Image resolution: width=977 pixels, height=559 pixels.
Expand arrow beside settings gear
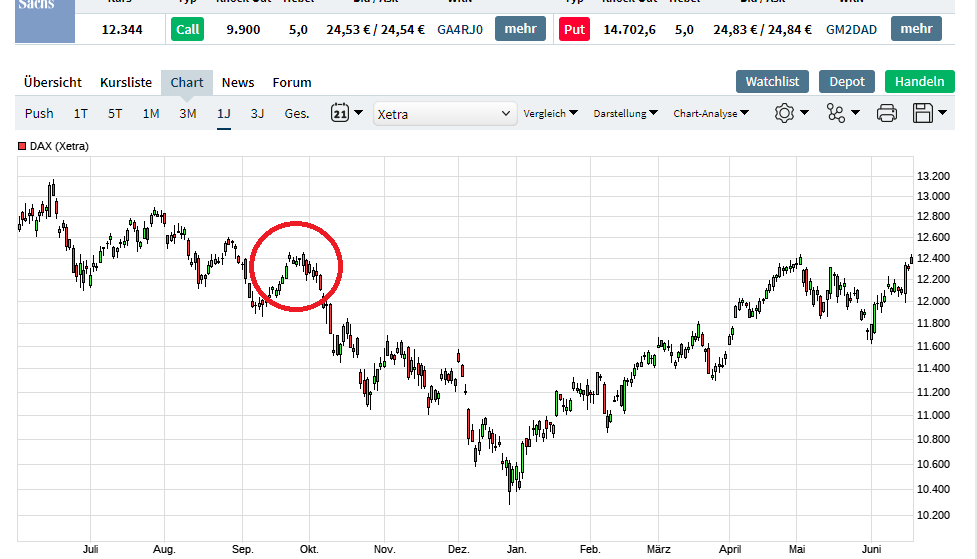804,113
